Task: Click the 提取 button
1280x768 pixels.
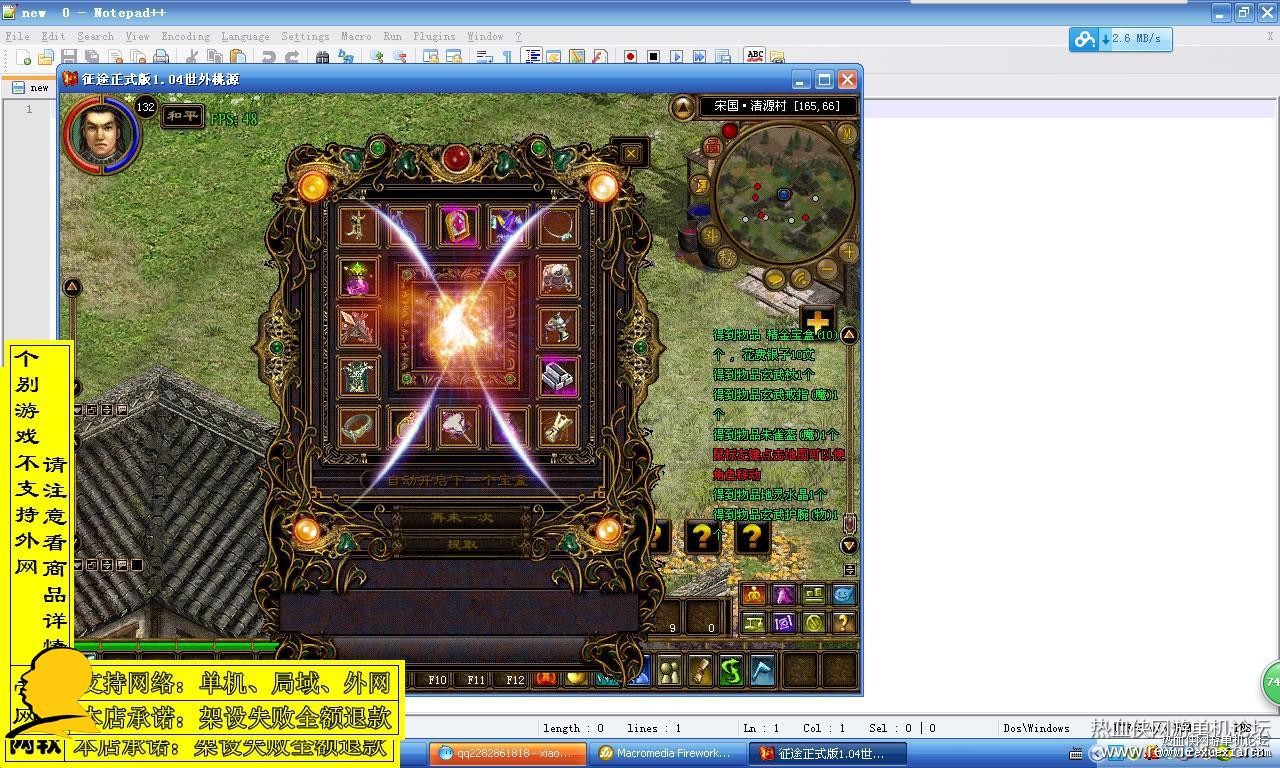Action: [x=461, y=544]
